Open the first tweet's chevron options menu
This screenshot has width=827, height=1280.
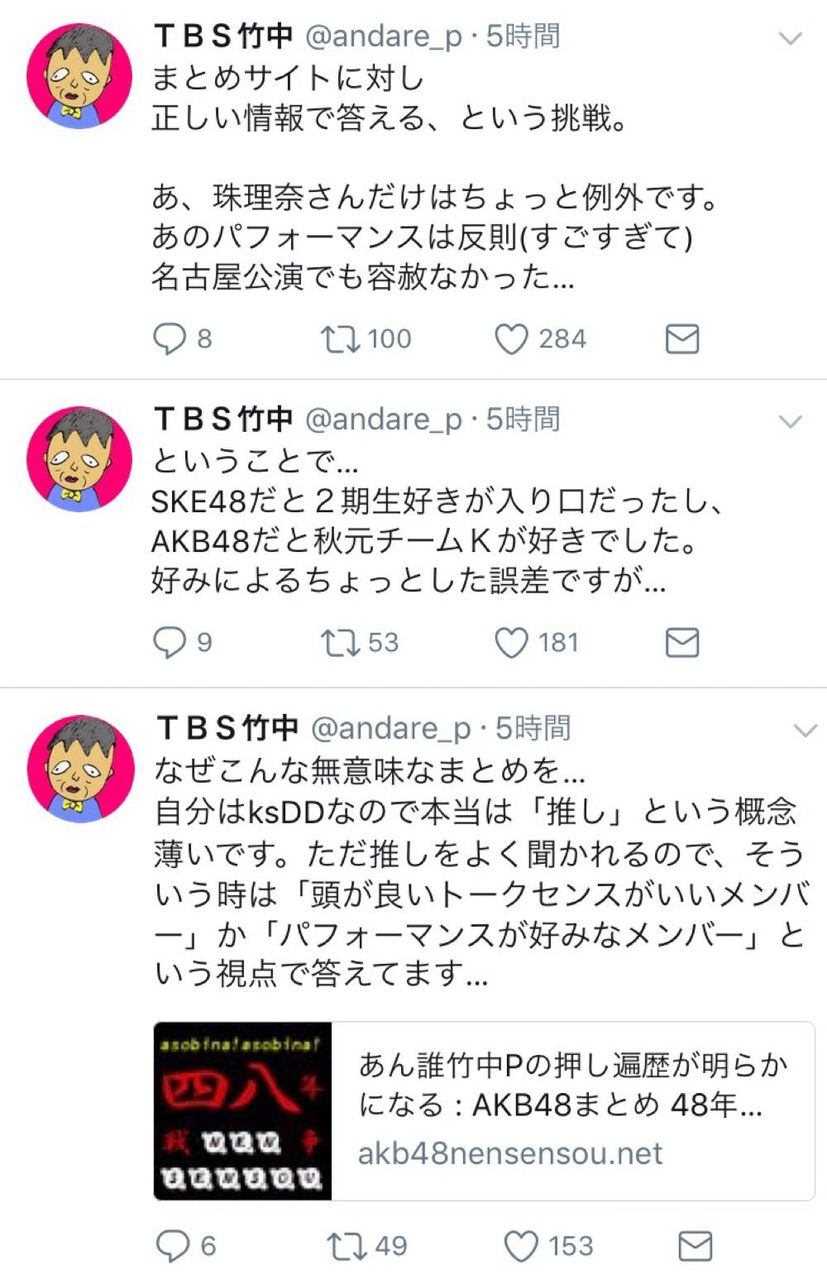click(x=791, y=39)
